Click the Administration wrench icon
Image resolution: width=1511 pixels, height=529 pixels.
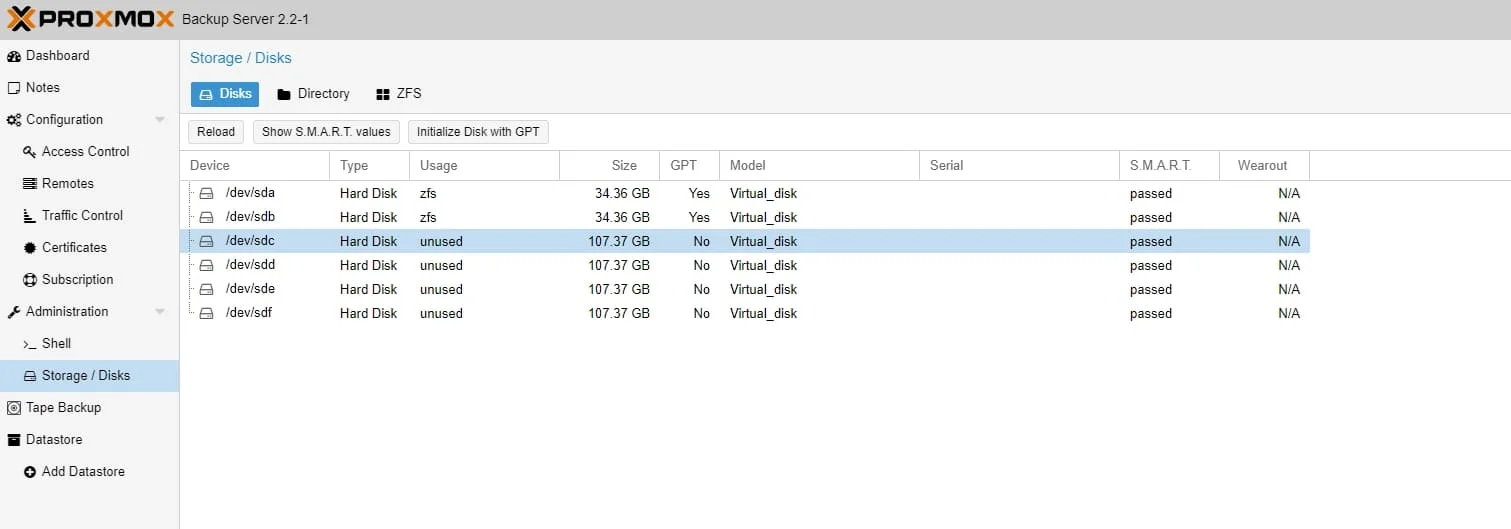pos(14,312)
